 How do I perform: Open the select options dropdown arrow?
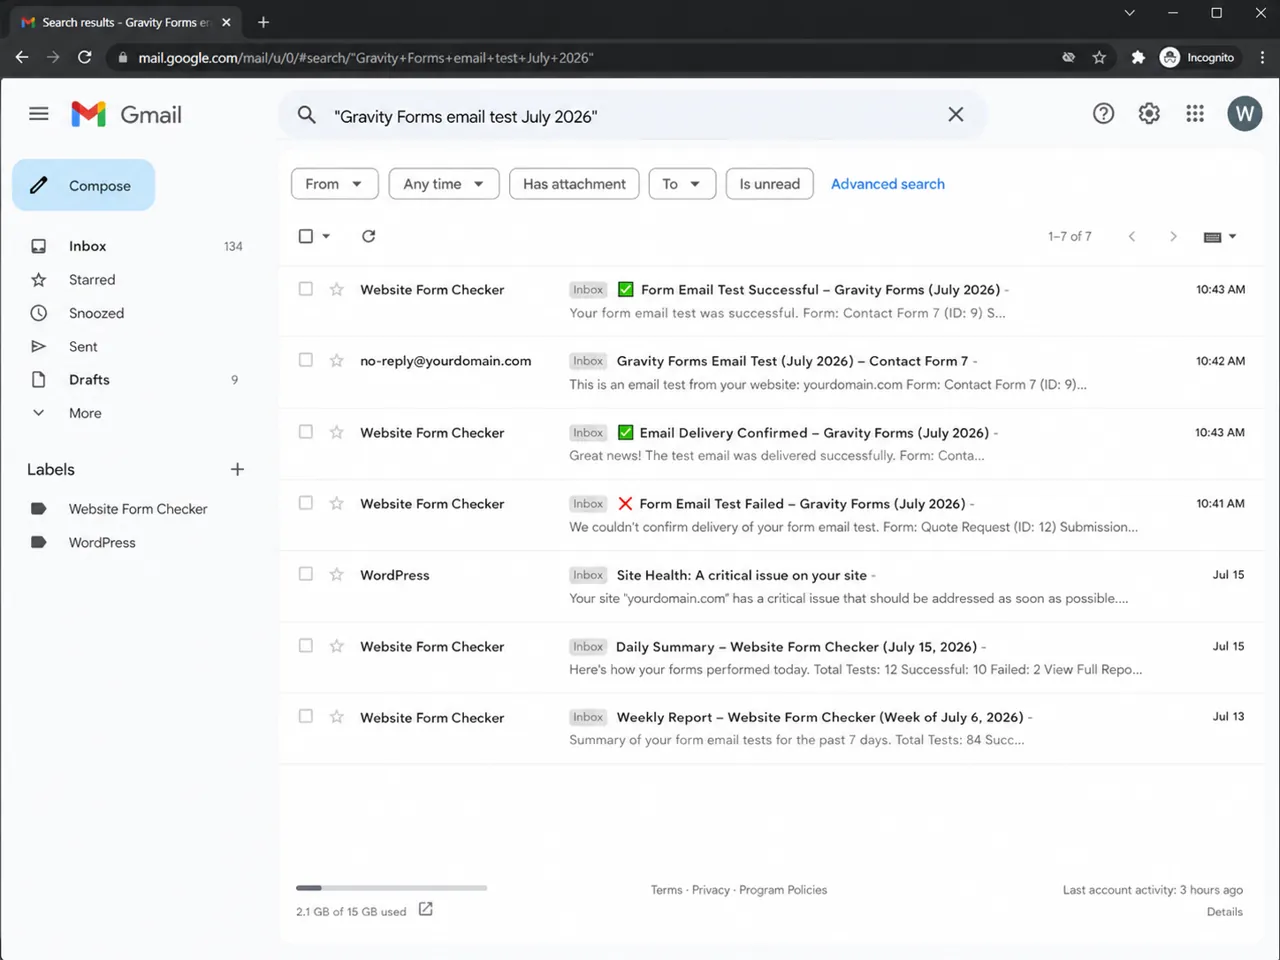click(x=326, y=236)
